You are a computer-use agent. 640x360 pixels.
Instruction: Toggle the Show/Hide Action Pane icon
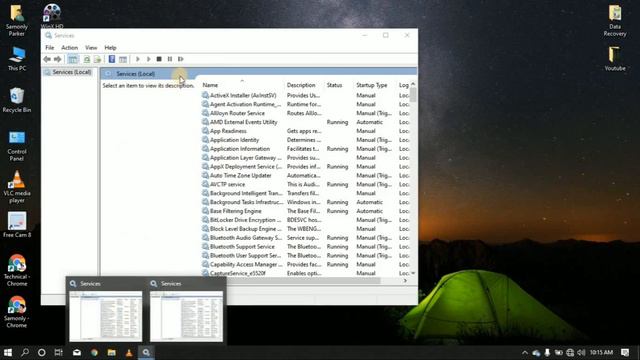coord(123,59)
